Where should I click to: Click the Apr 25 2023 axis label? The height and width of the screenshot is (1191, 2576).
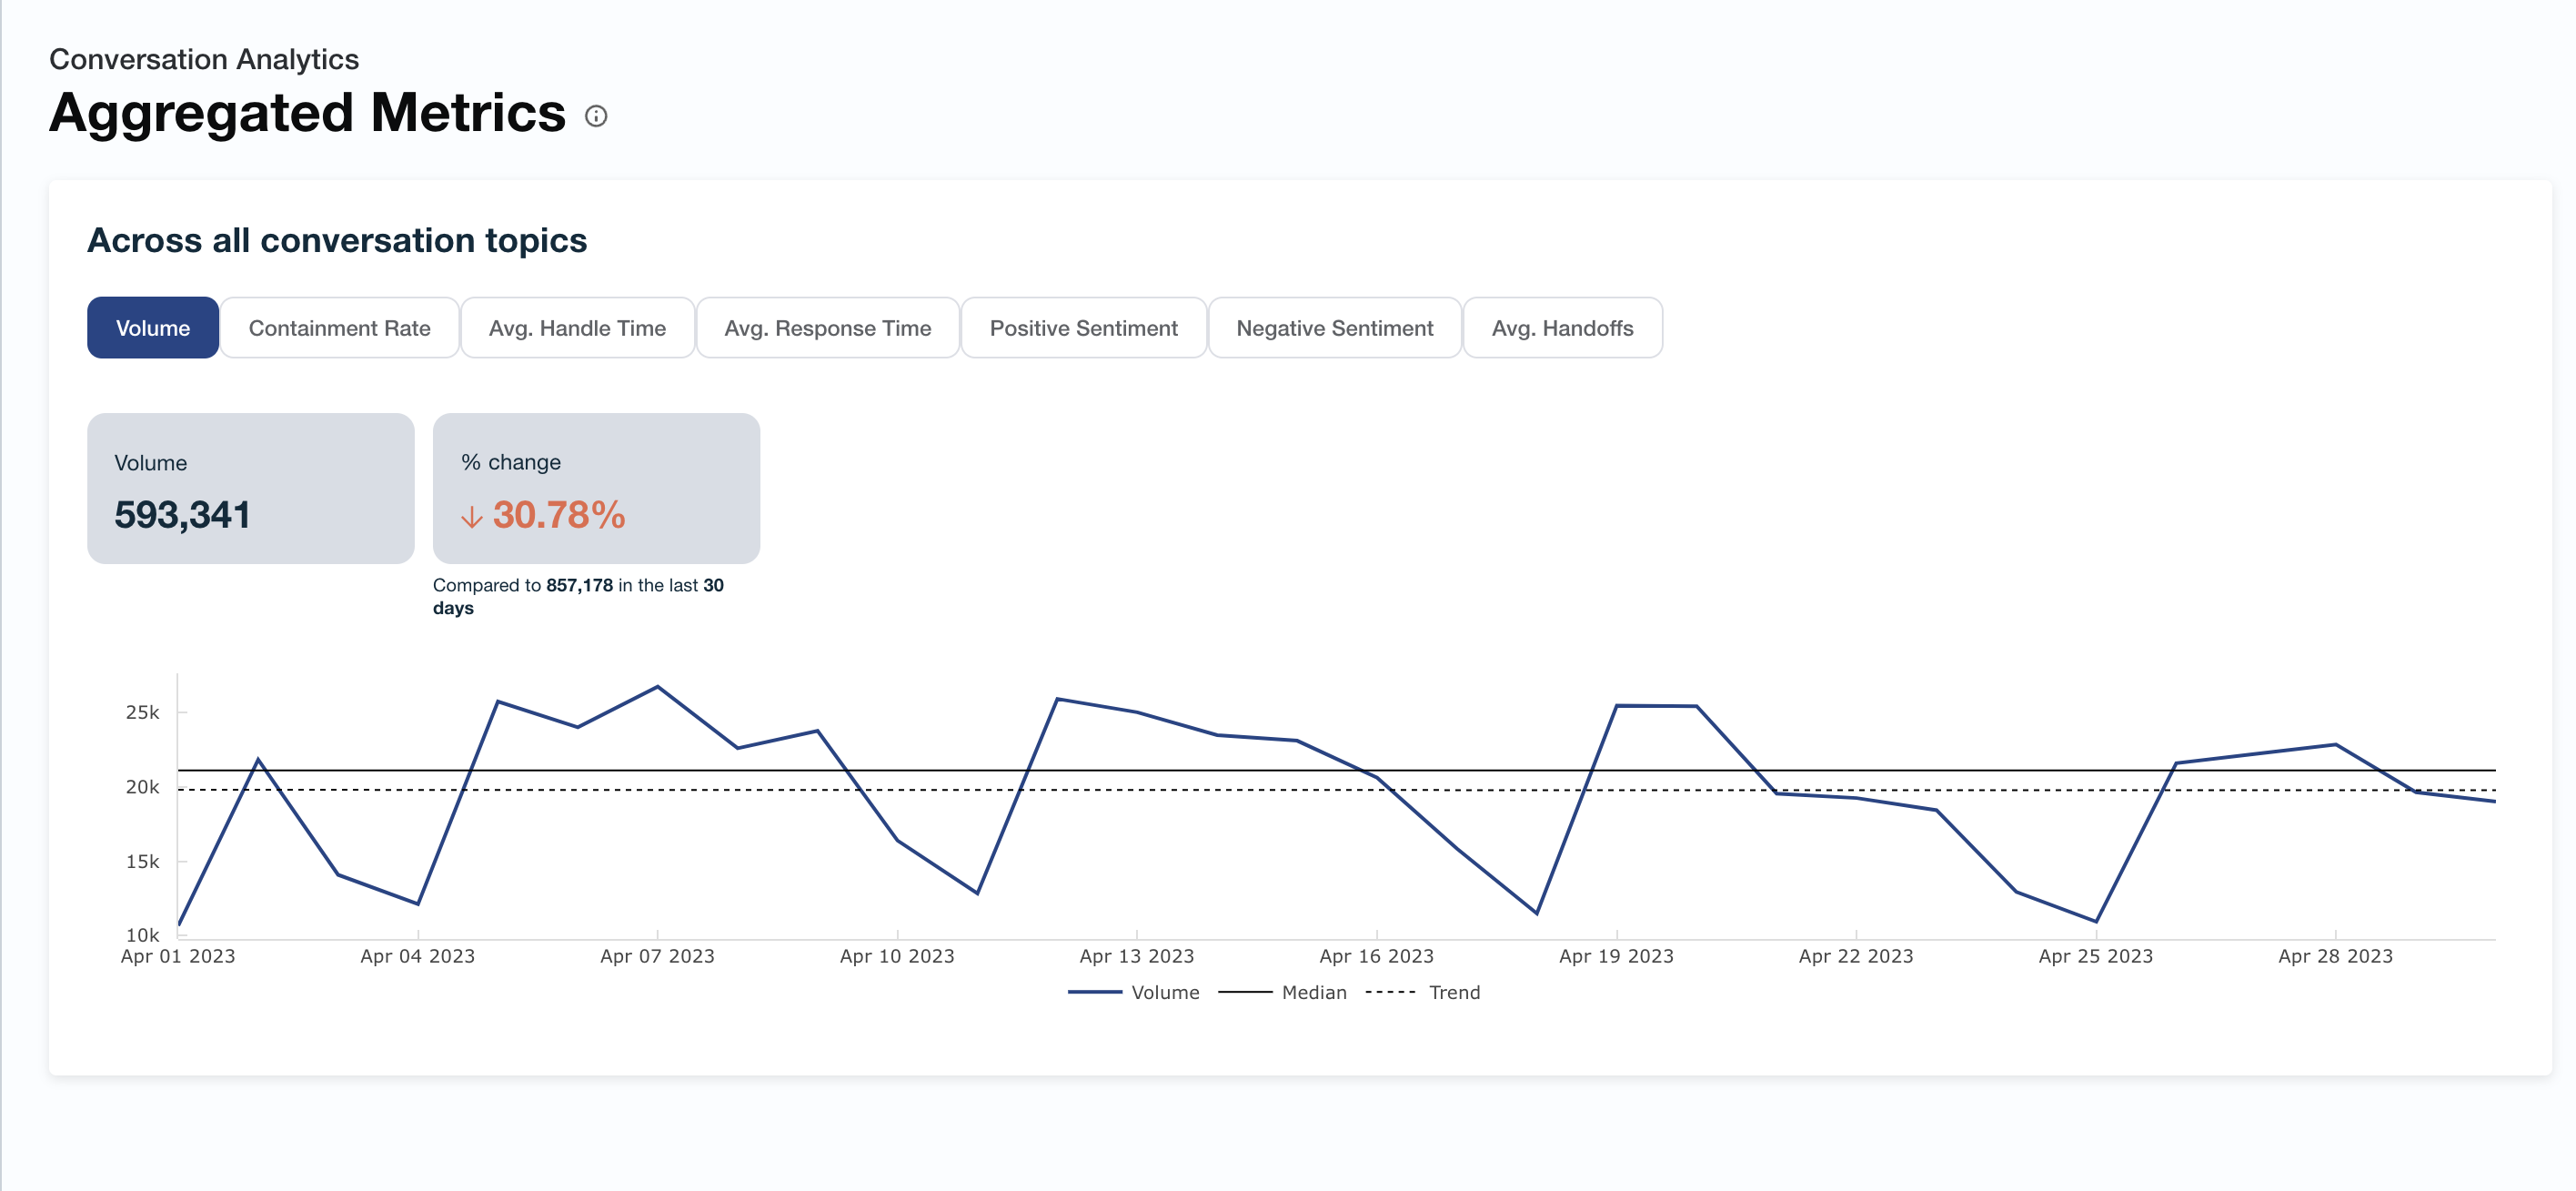tap(2095, 956)
